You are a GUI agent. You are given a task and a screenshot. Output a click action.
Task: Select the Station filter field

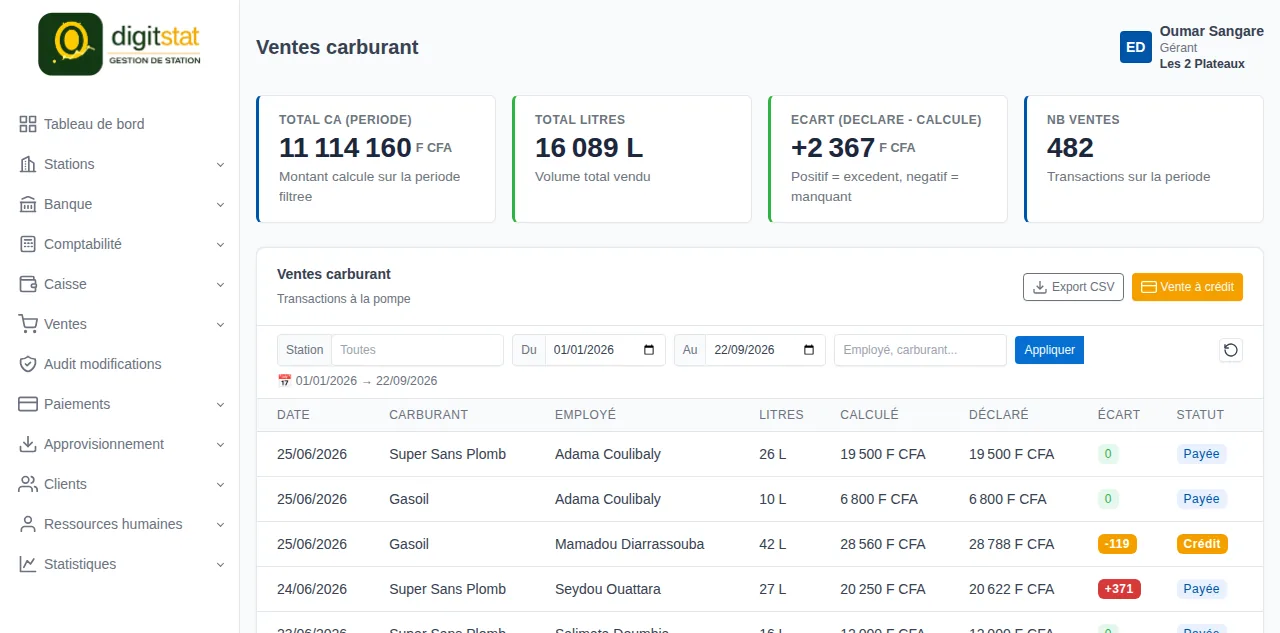point(417,350)
